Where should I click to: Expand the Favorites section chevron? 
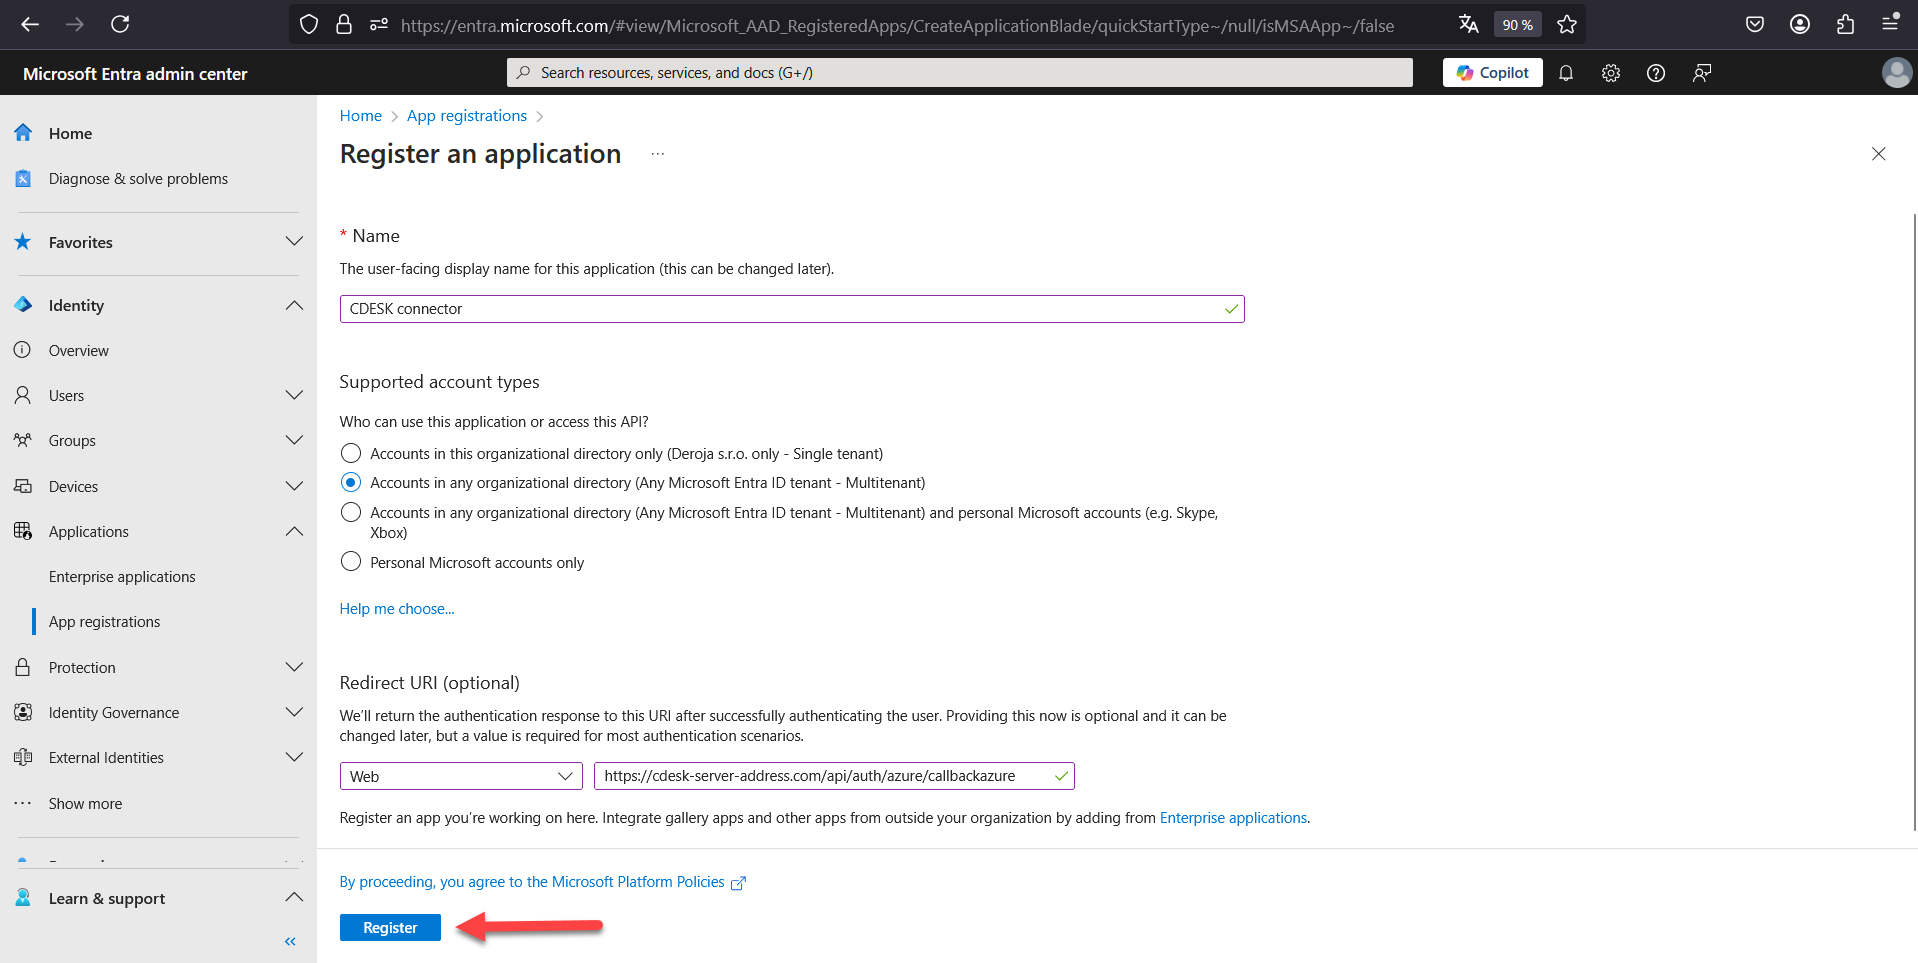[x=294, y=242]
